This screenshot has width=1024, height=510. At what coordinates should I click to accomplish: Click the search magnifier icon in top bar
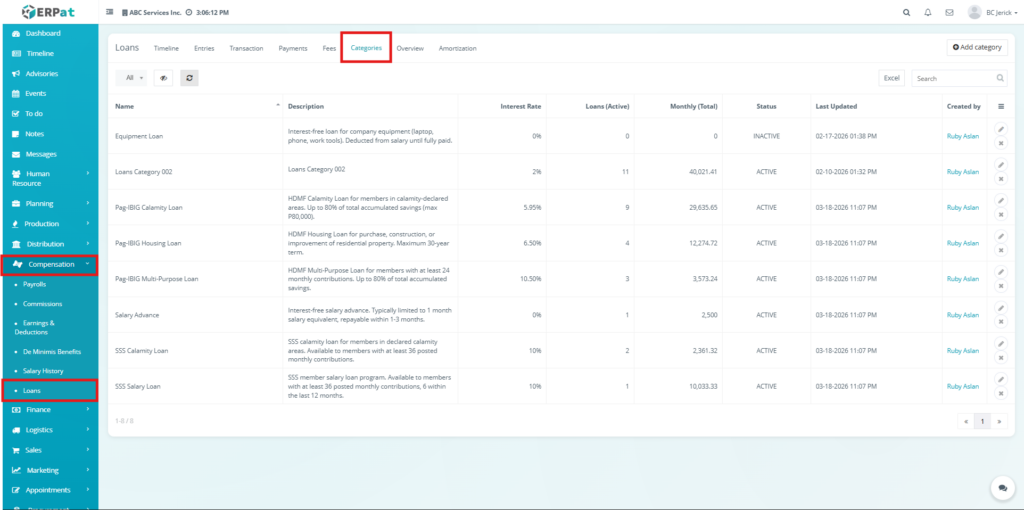pyautogui.click(x=906, y=13)
